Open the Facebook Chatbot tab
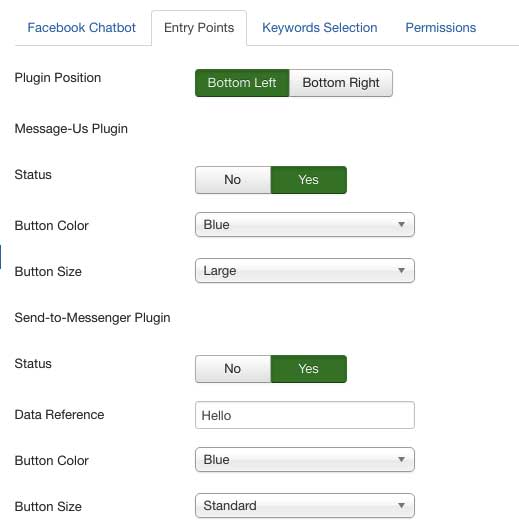Screen dimensions: 519x530 [x=81, y=28]
